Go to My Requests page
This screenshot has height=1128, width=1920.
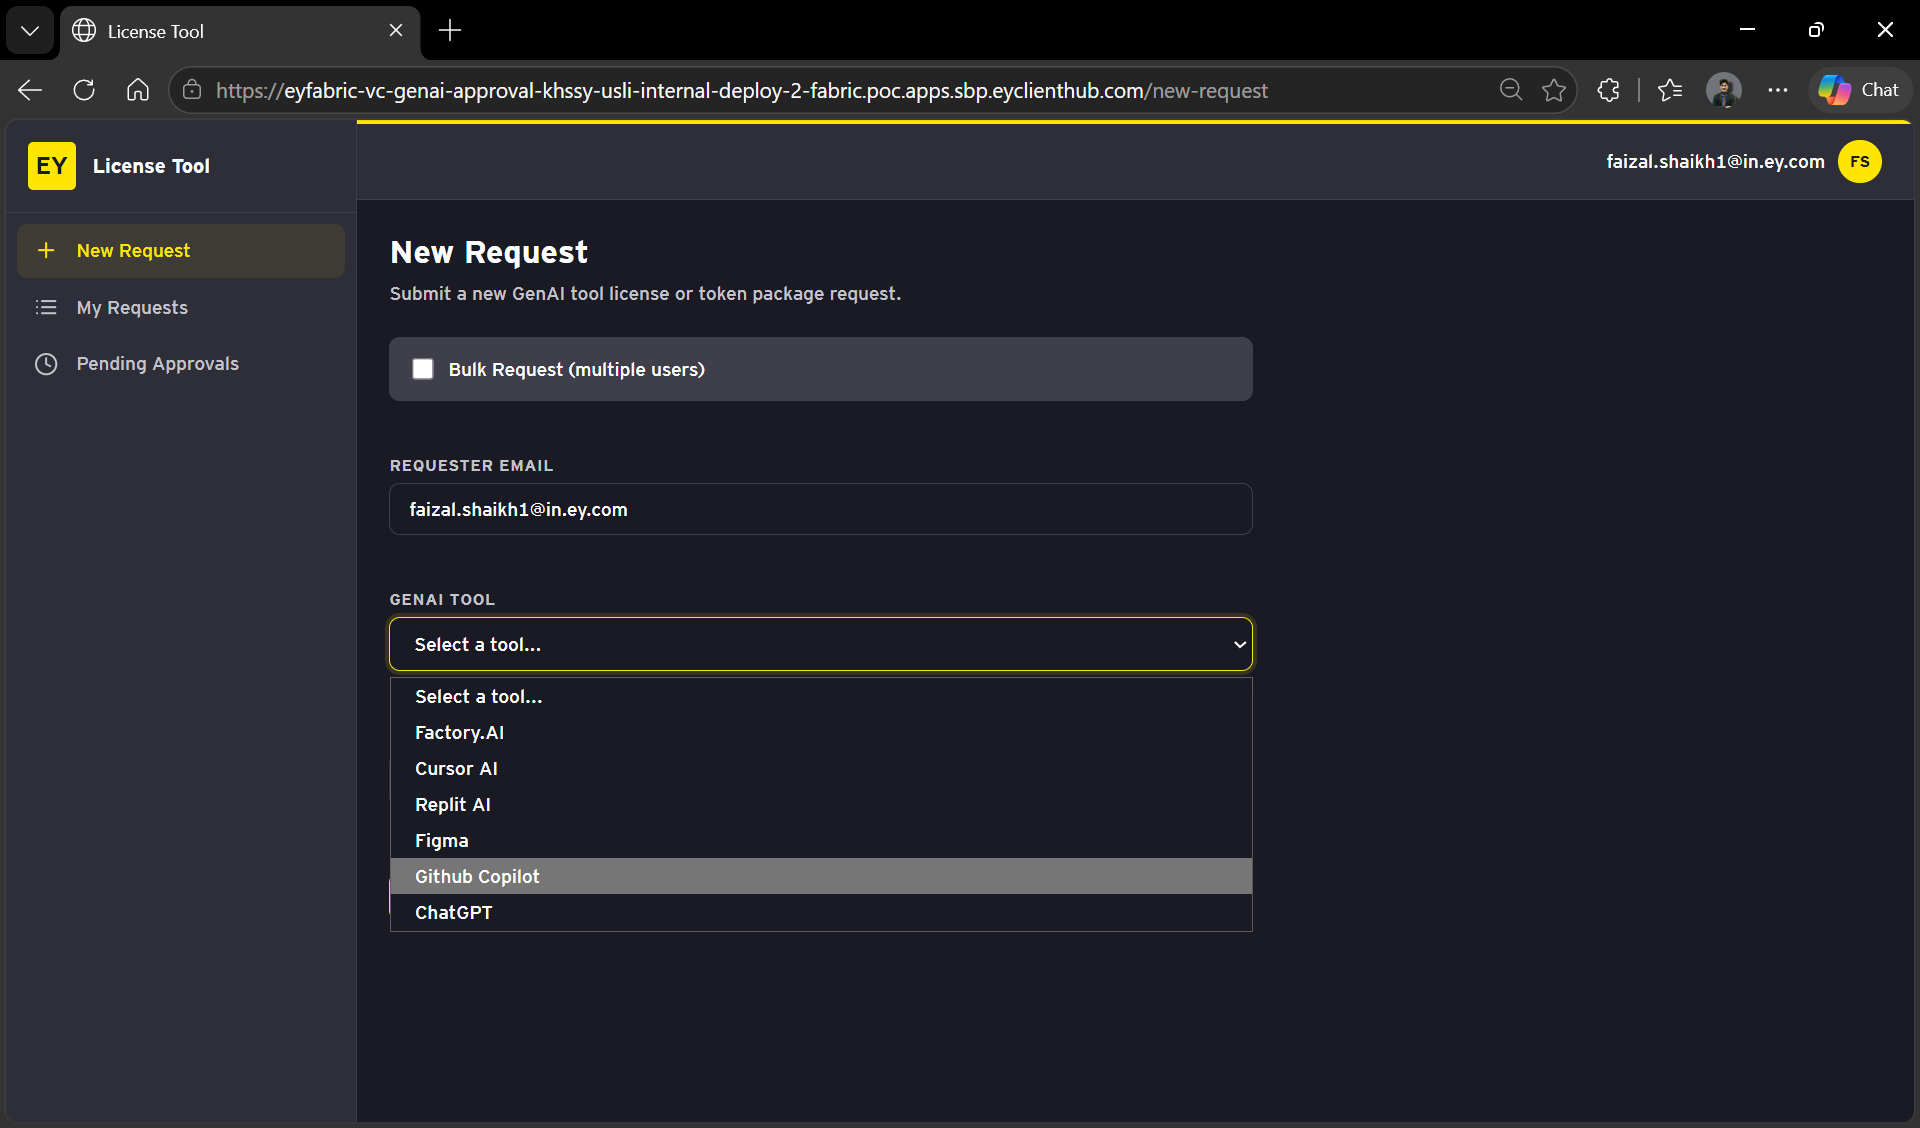point(181,308)
